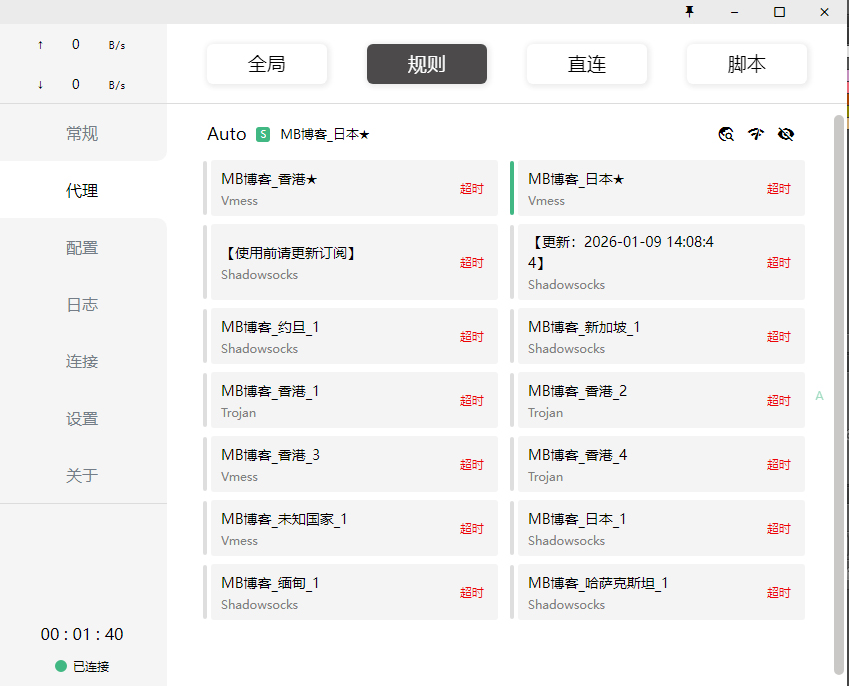Toggle hide proxies crossed-eye icon
The width and height of the screenshot is (849, 686).
tap(786, 134)
